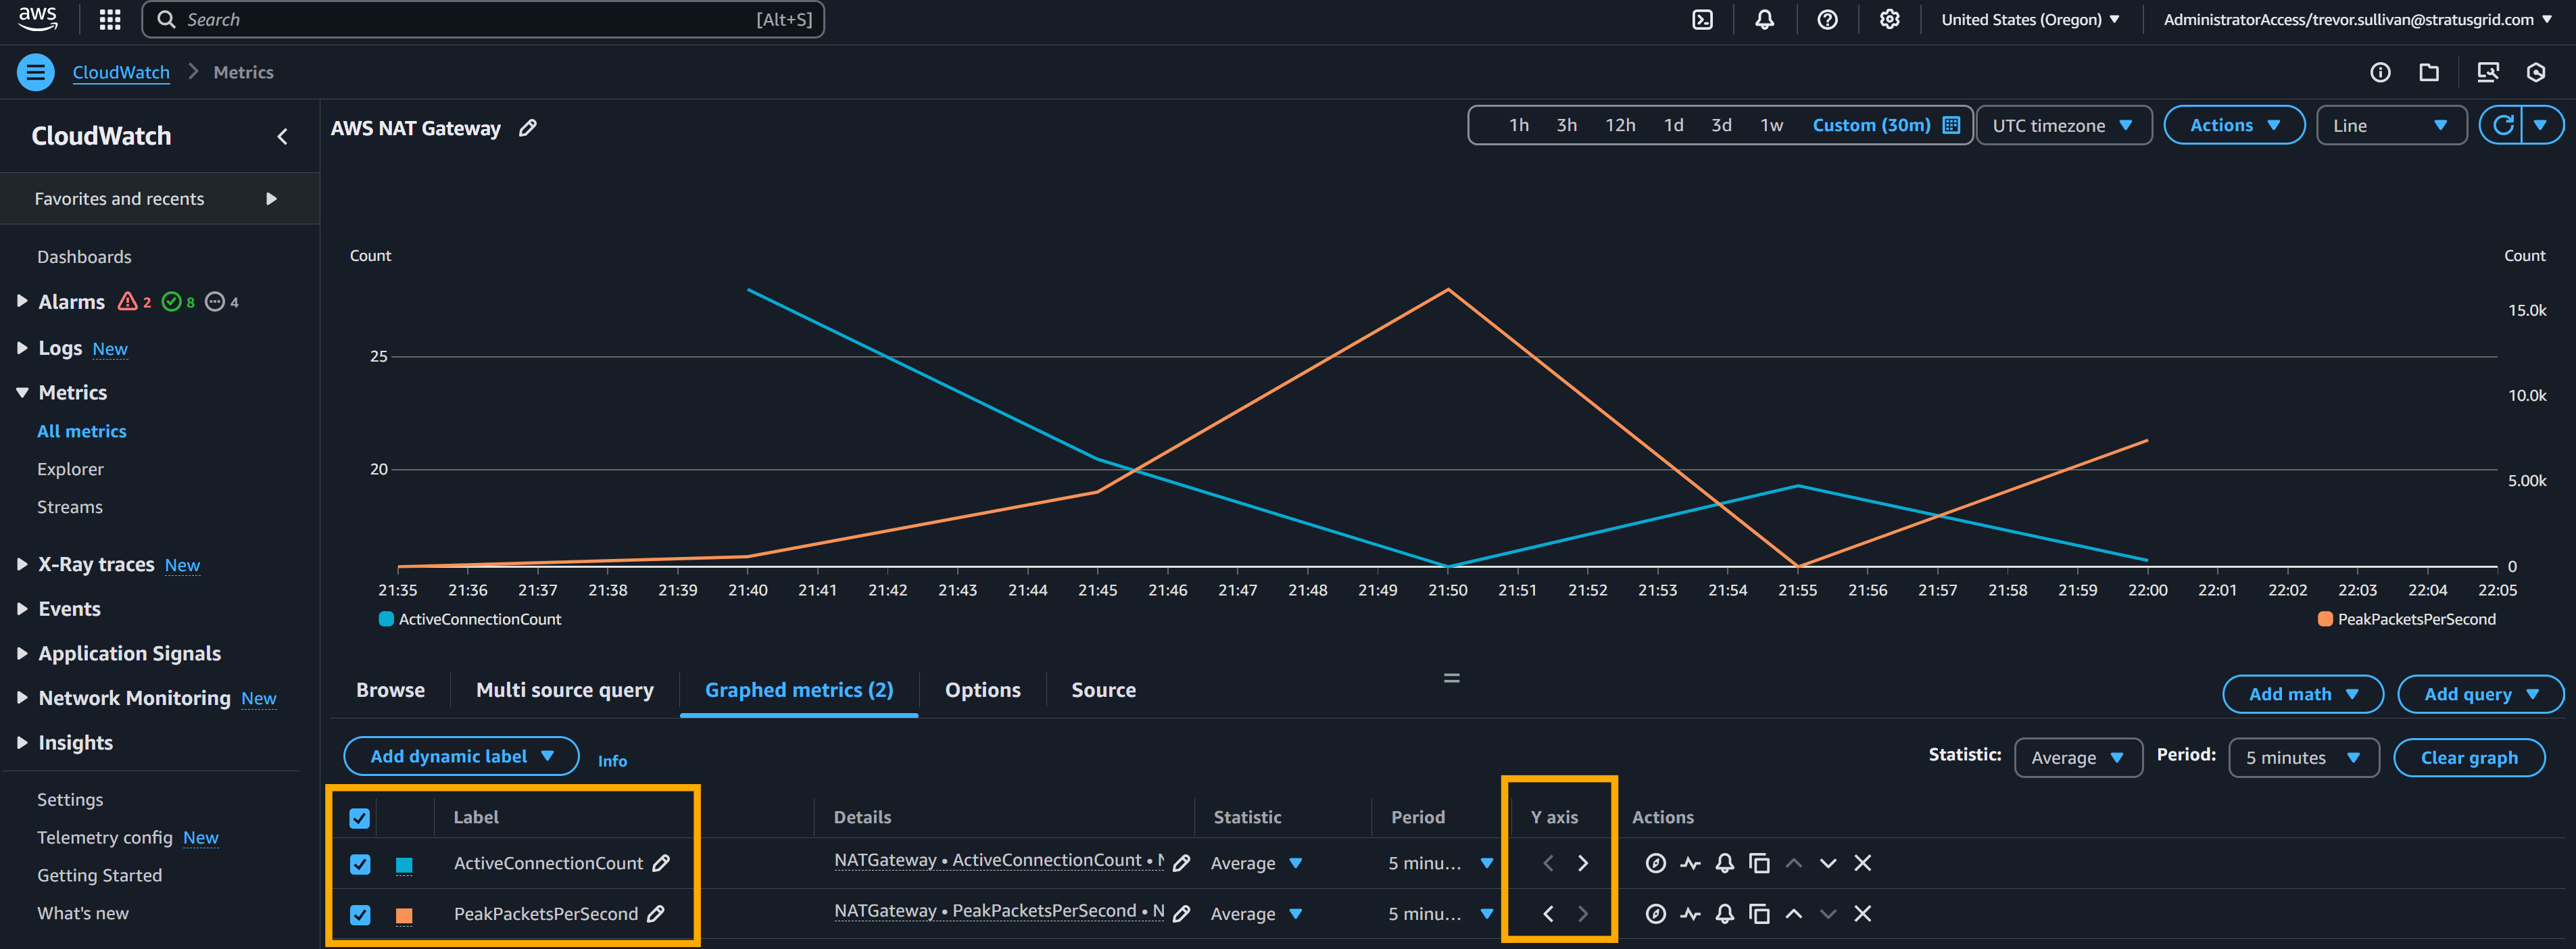Toggle the CloudWatch hamburger navigation menu
2576x949 pixels.
pos(36,72)
